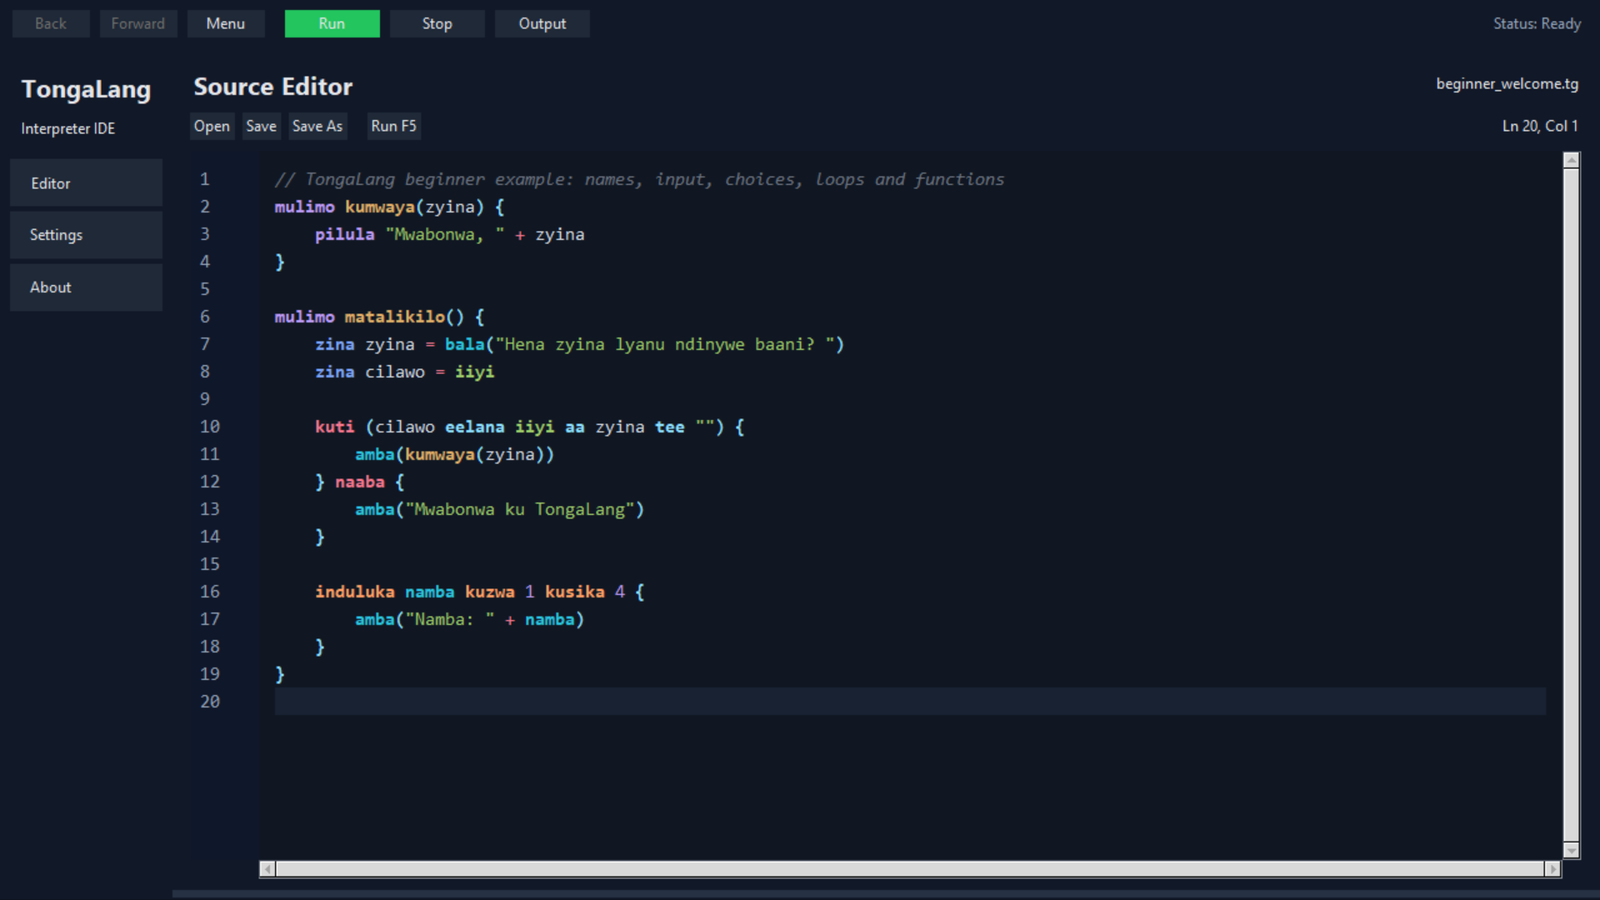Click the 'kusika' keyword on line 16
1600x900 pixels.
pyautogui.click(x=575, y=592)
